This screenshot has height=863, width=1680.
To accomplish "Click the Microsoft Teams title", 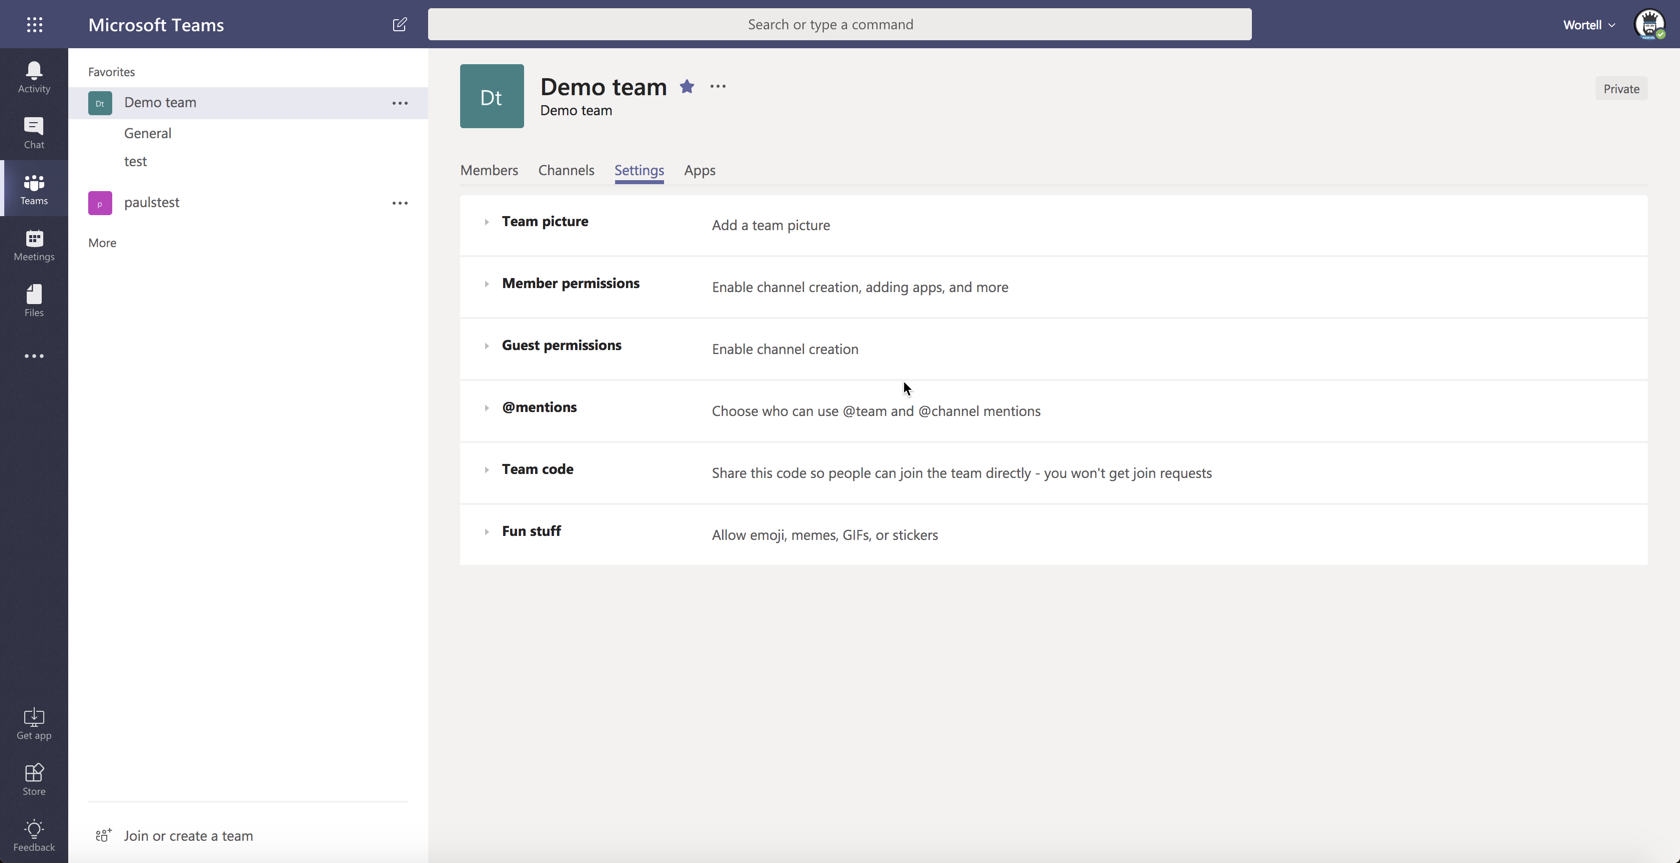I will point(156,25).
